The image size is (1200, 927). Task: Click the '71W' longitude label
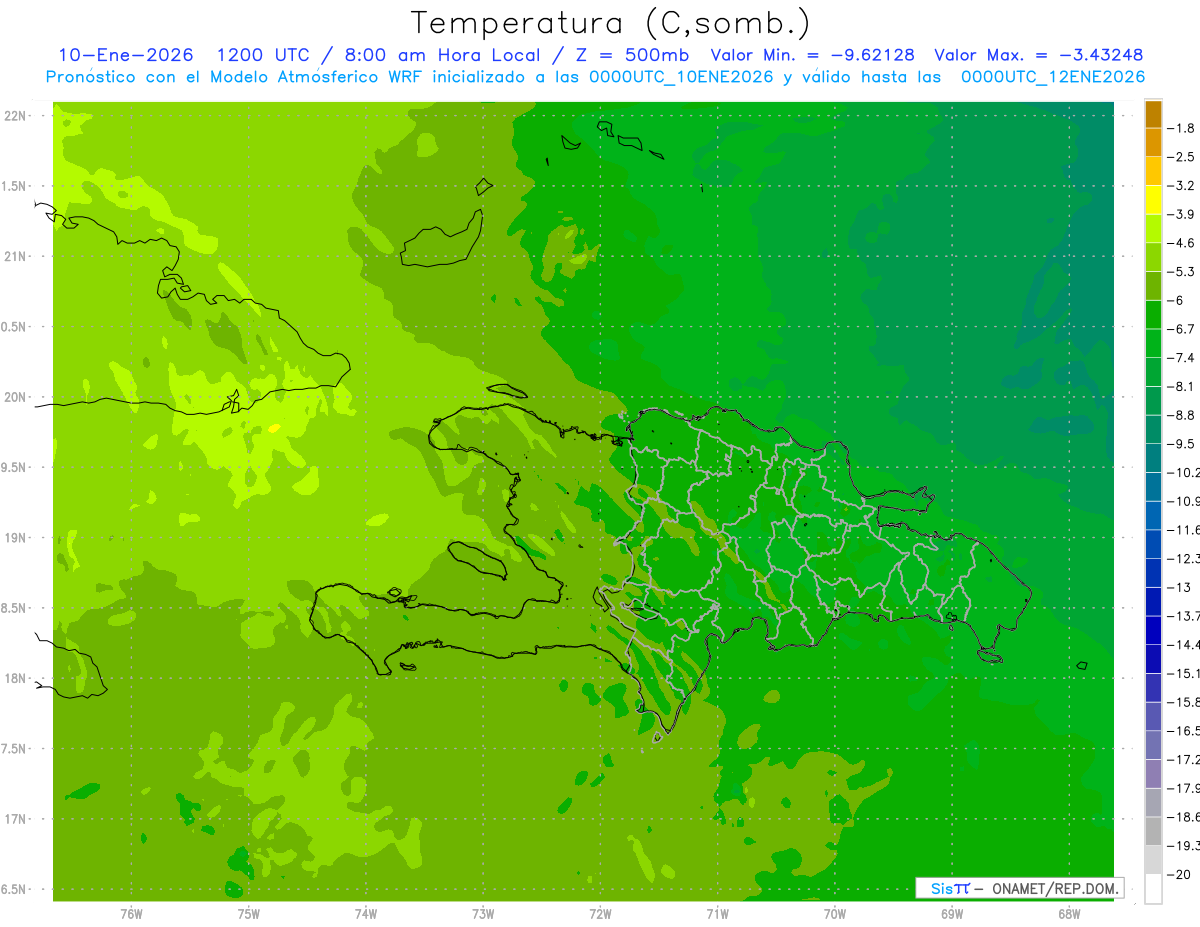pyautogui.click(x=717, y=914)
